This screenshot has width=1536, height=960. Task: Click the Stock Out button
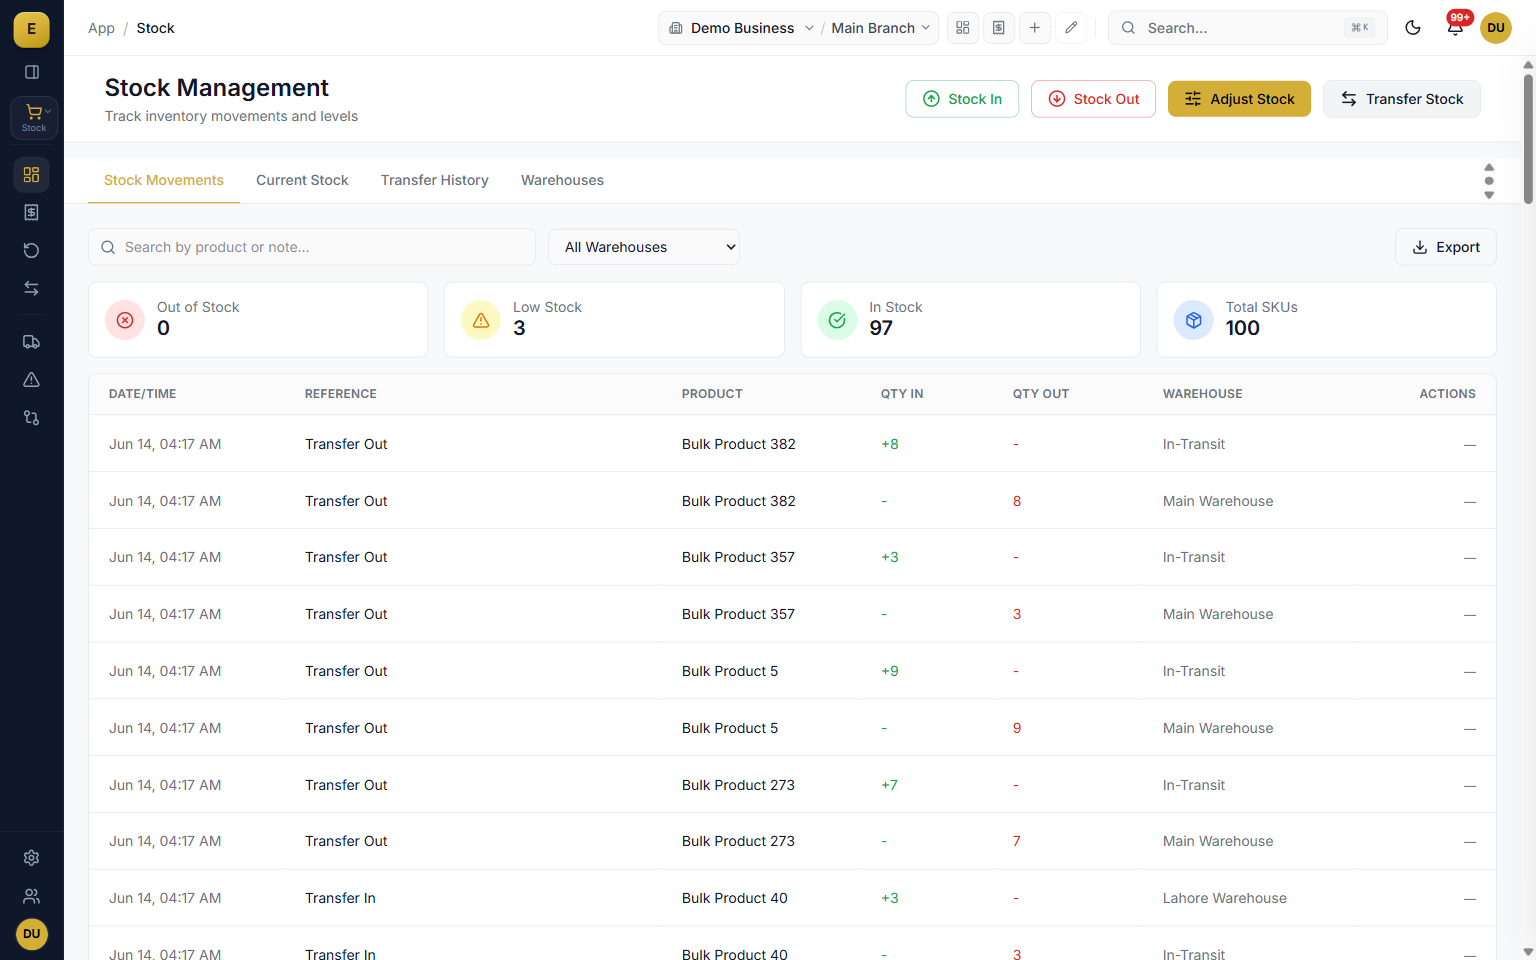coord(1093,99)
